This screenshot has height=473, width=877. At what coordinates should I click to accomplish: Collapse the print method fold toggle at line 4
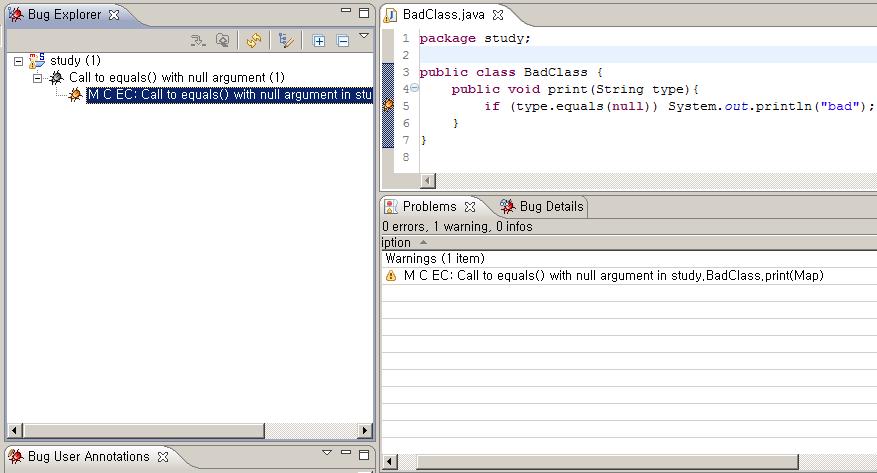click(x=414, y=88)
